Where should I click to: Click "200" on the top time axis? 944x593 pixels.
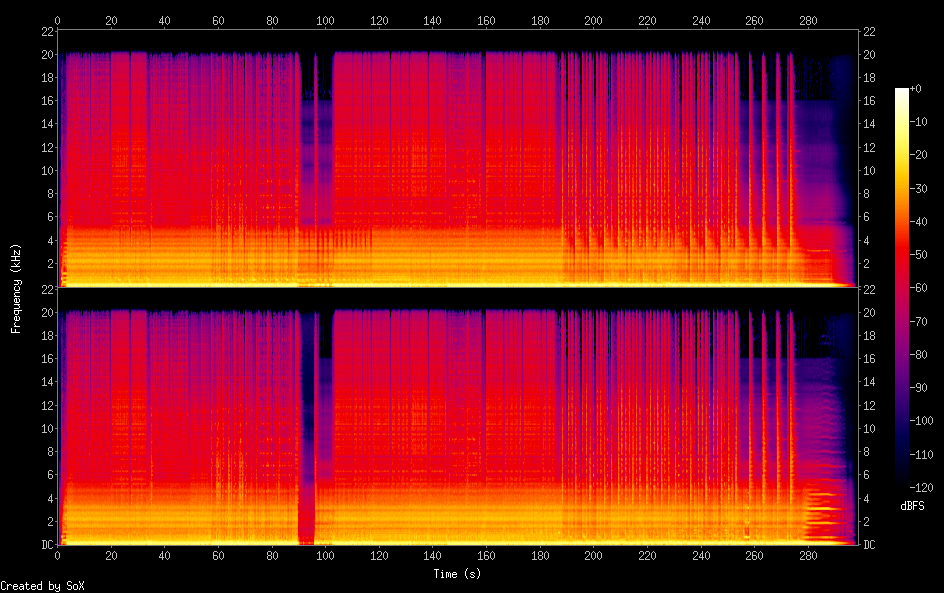[x=593, y=20]
